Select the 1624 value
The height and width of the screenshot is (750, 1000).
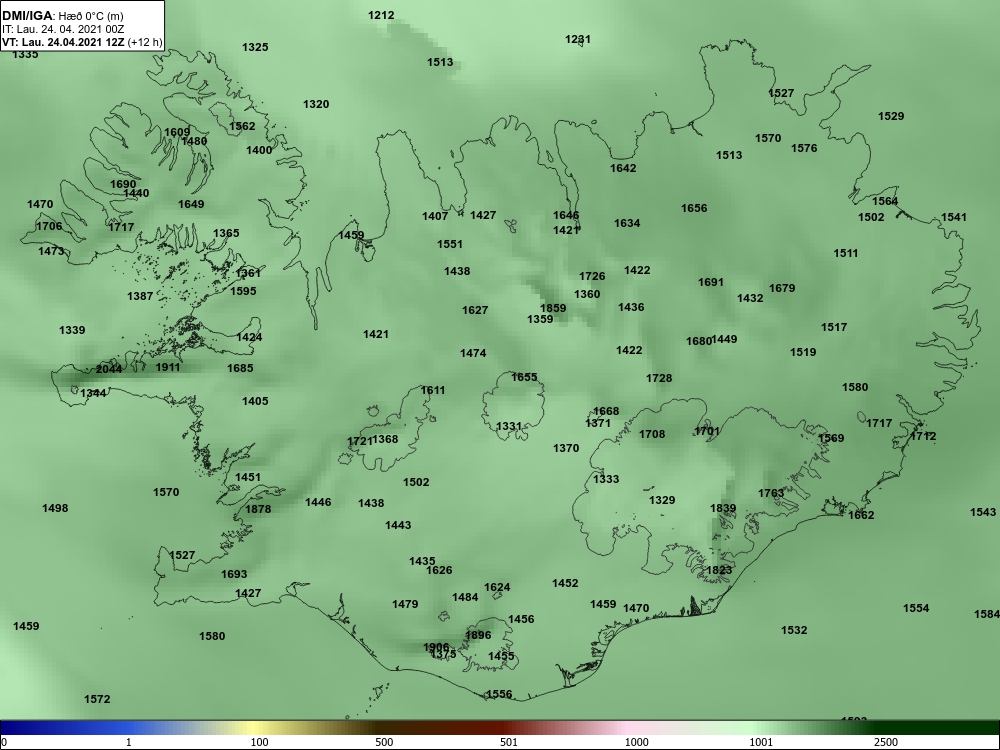pyautogui.click(x=497, y=587)
